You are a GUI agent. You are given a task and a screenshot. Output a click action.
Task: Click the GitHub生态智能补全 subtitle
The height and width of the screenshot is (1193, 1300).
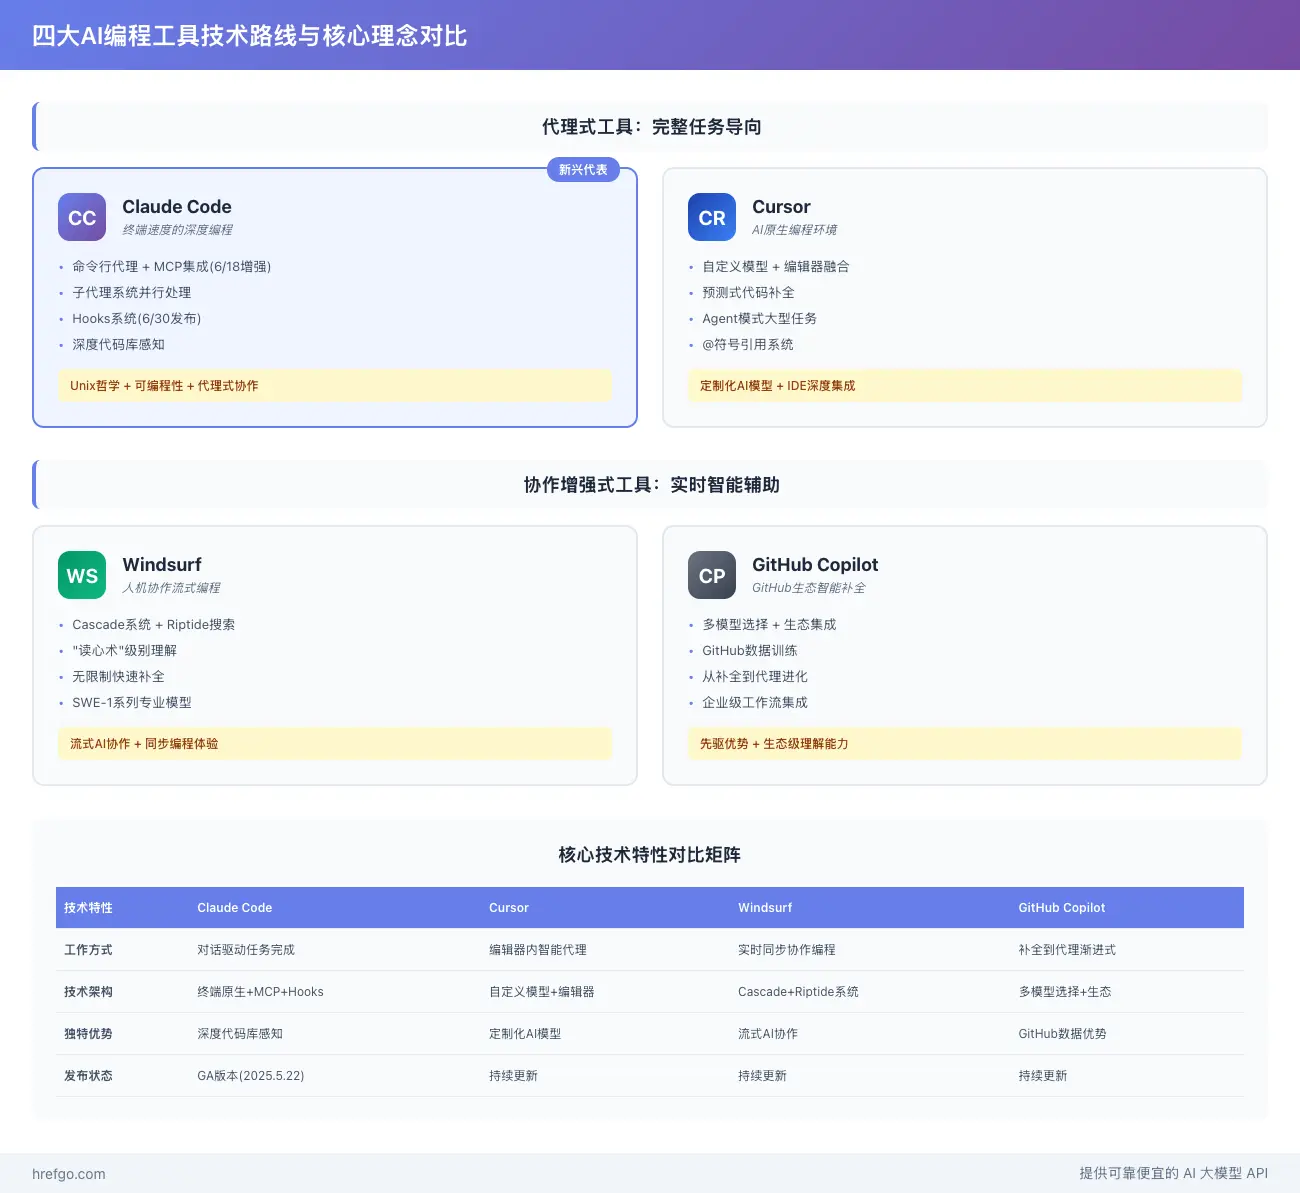click(x=809, y=588)
